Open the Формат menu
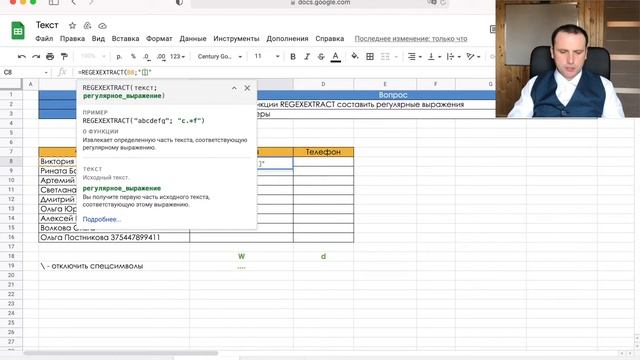The width and height of the screenshot is (640, 360). tap(159, 39)
